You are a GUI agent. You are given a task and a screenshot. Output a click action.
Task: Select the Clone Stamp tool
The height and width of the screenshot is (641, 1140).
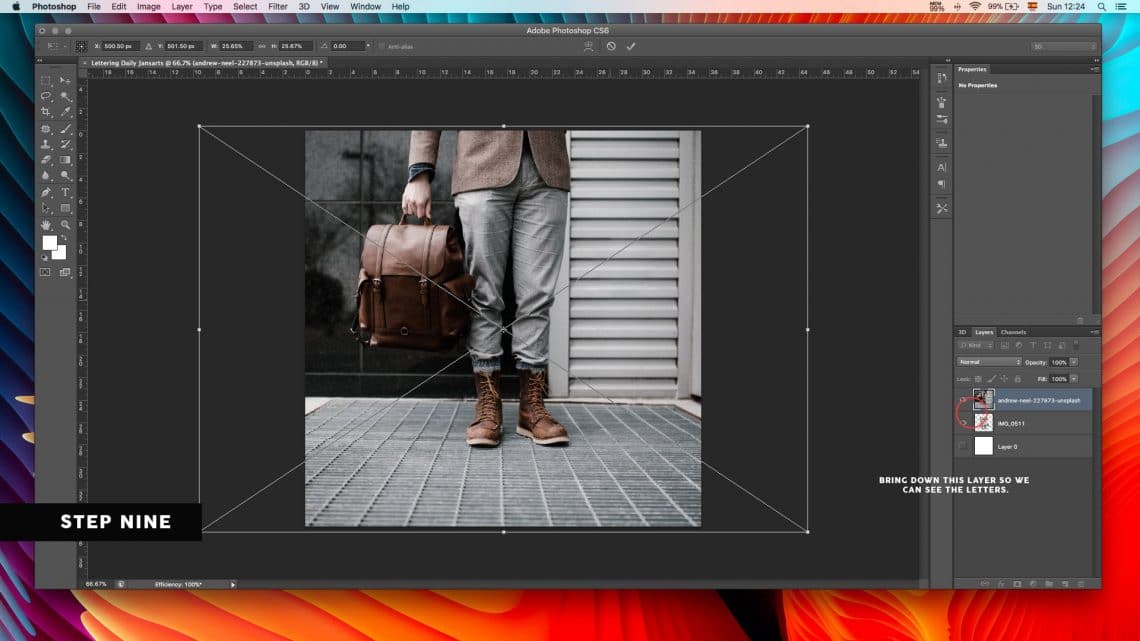click(46, 145)
